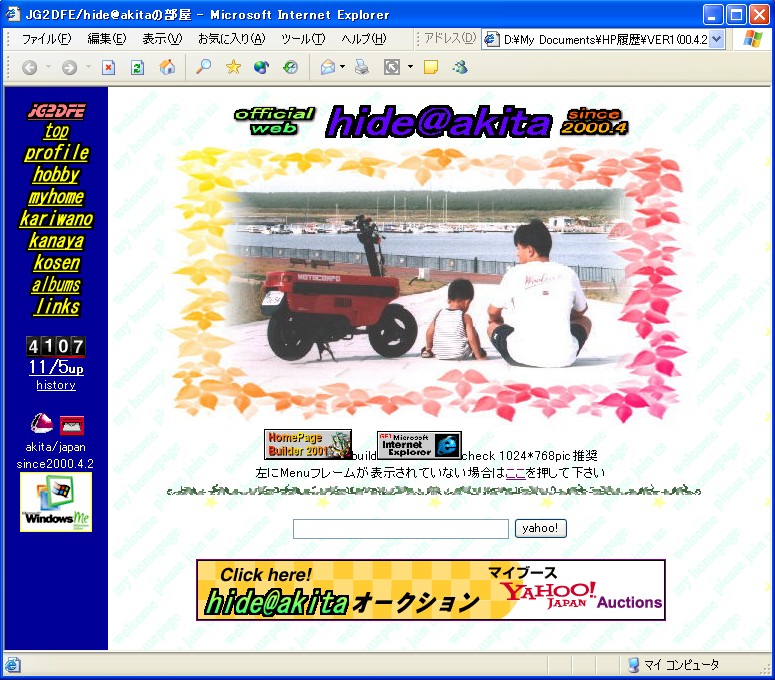Viewport: 775px width, 680px height.
Task: Open the Search magnifier in the toolbar
Action: tap(204, 67)
